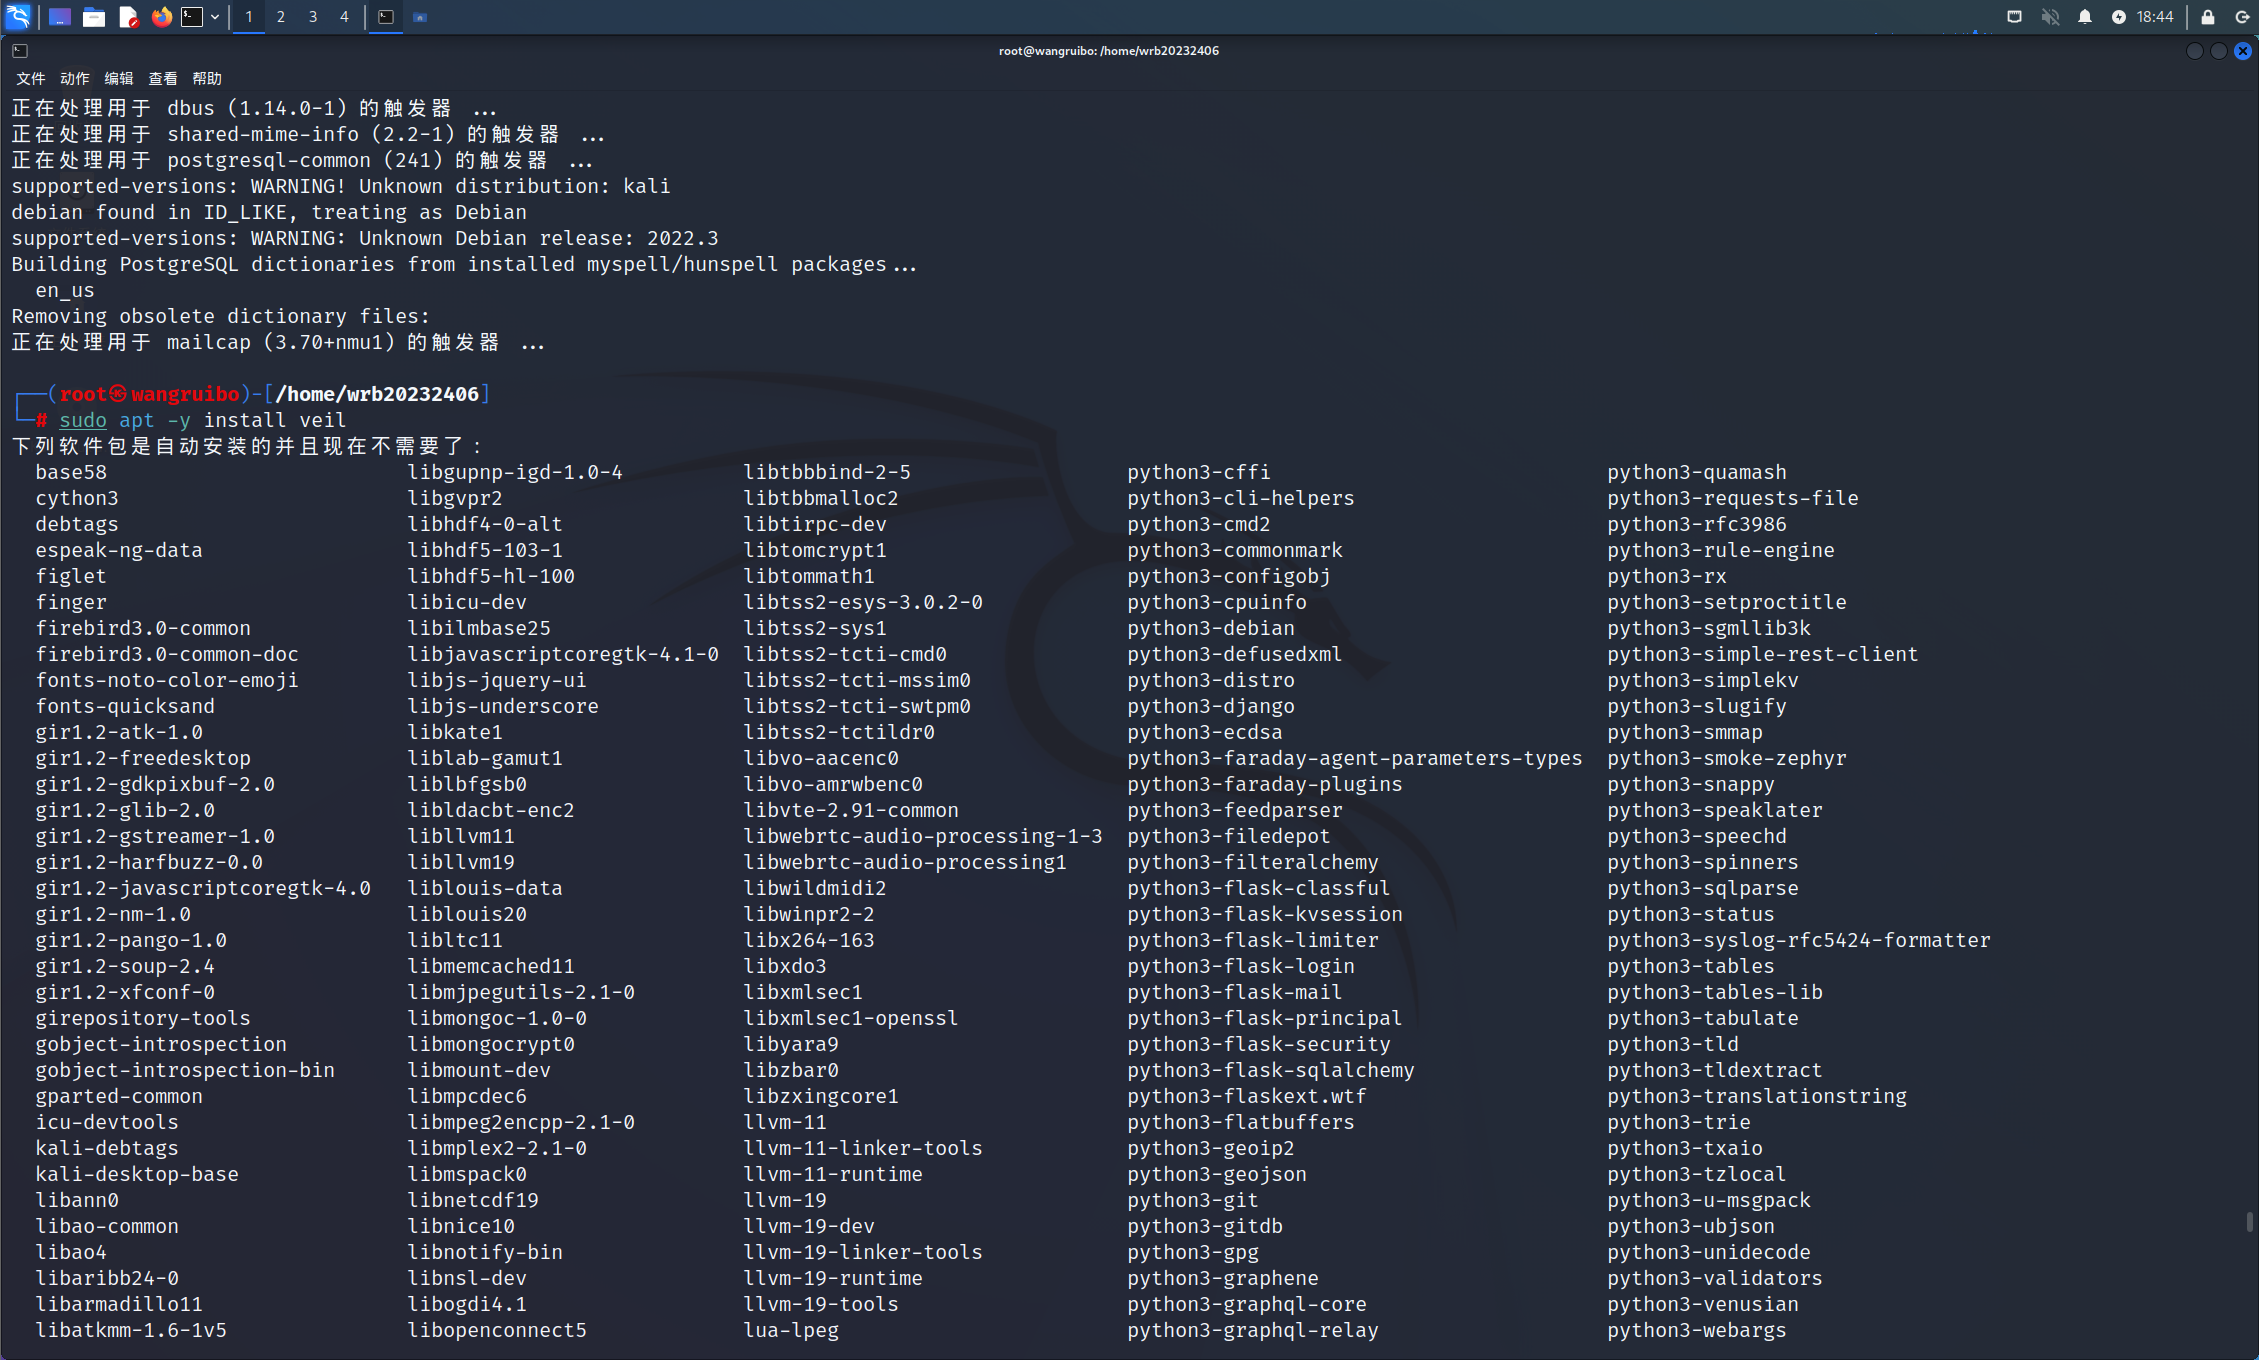Image resolution: width=2259 pixels, height=1360 pixels.
Task: Launch terminal emulator from panel
Action: [192, 16]
